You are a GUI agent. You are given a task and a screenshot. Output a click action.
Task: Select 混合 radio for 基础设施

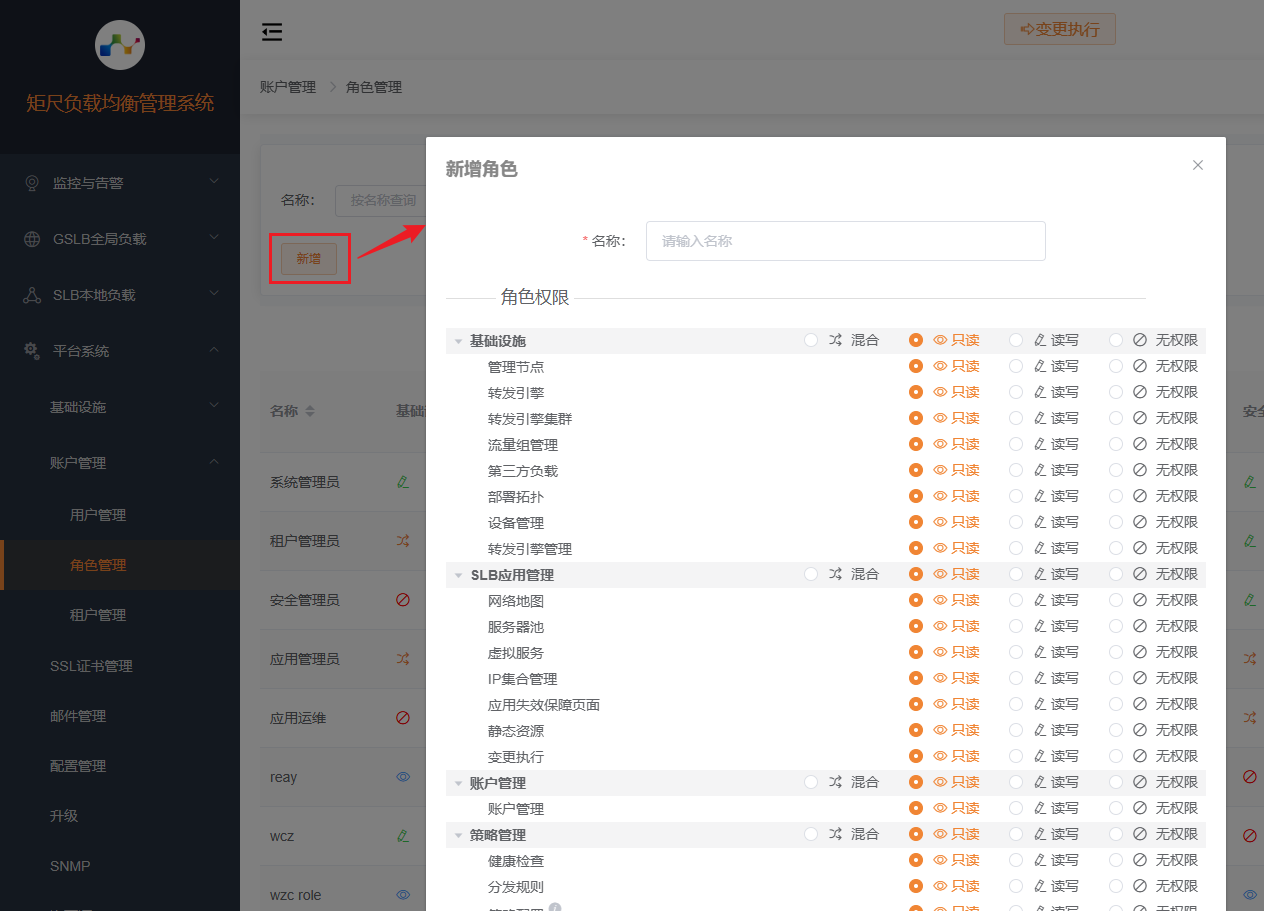pyautogui.click(x=811, y=340)
